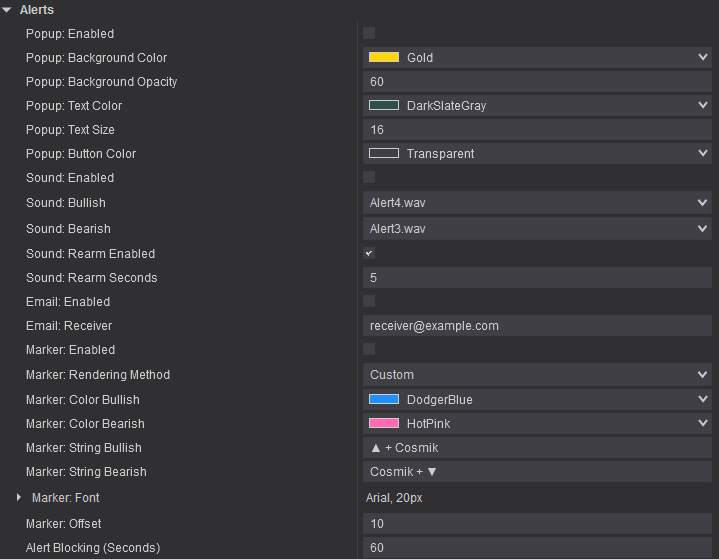Enable the Marker: Enabled checkbox
This screenshot has width=719, height=559.
click(x=369, y=349)
